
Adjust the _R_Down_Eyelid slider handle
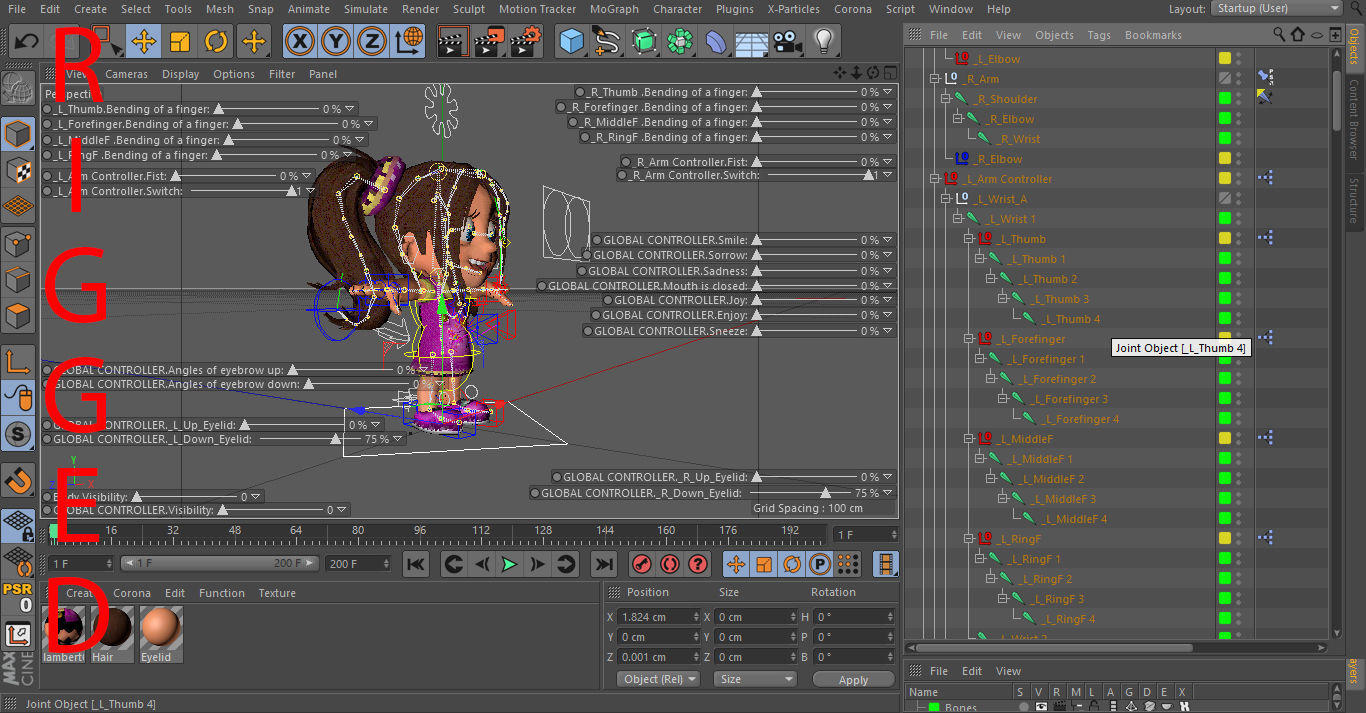[x=825, y=493]
